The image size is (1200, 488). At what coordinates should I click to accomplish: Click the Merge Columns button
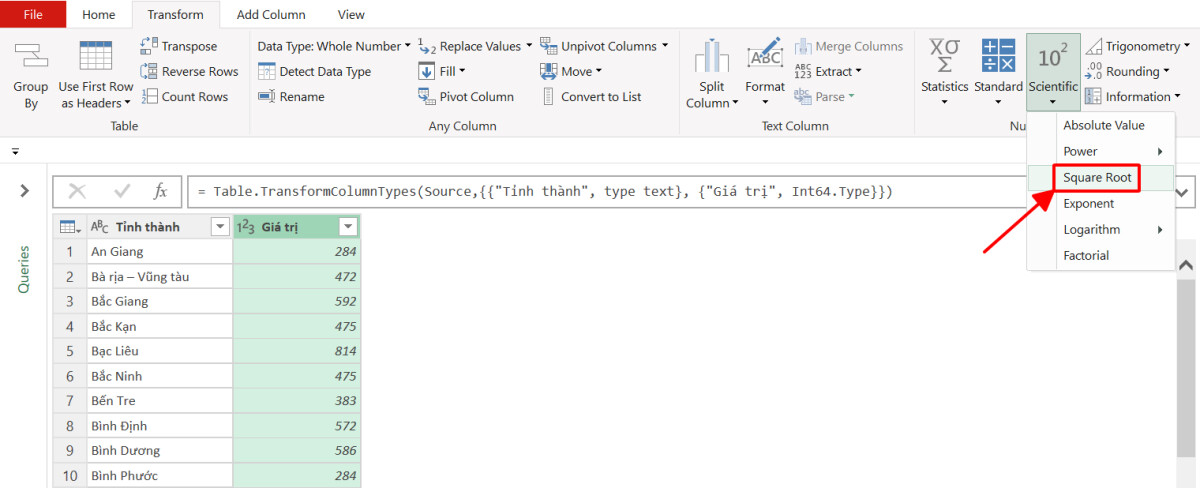point(849,46)
